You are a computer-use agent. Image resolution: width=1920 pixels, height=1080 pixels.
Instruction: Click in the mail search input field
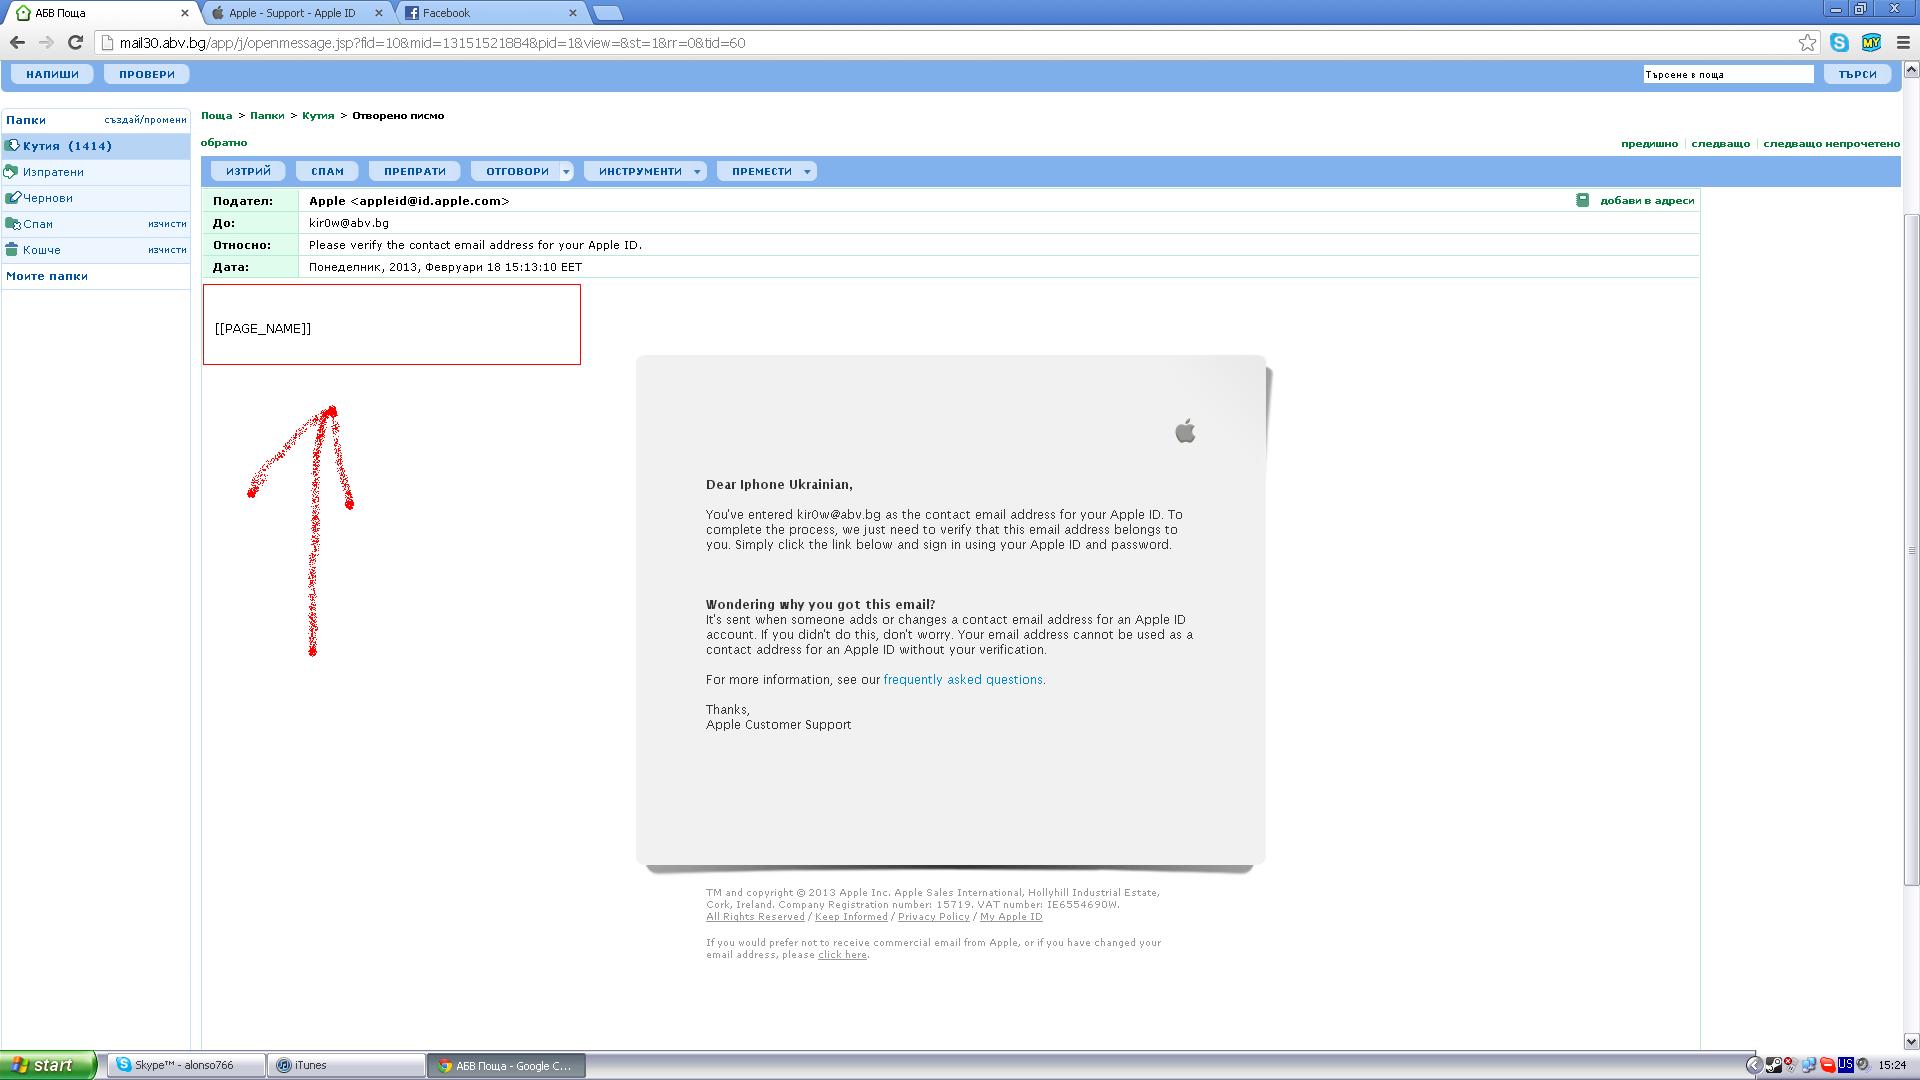click(x=1728, y=74)
